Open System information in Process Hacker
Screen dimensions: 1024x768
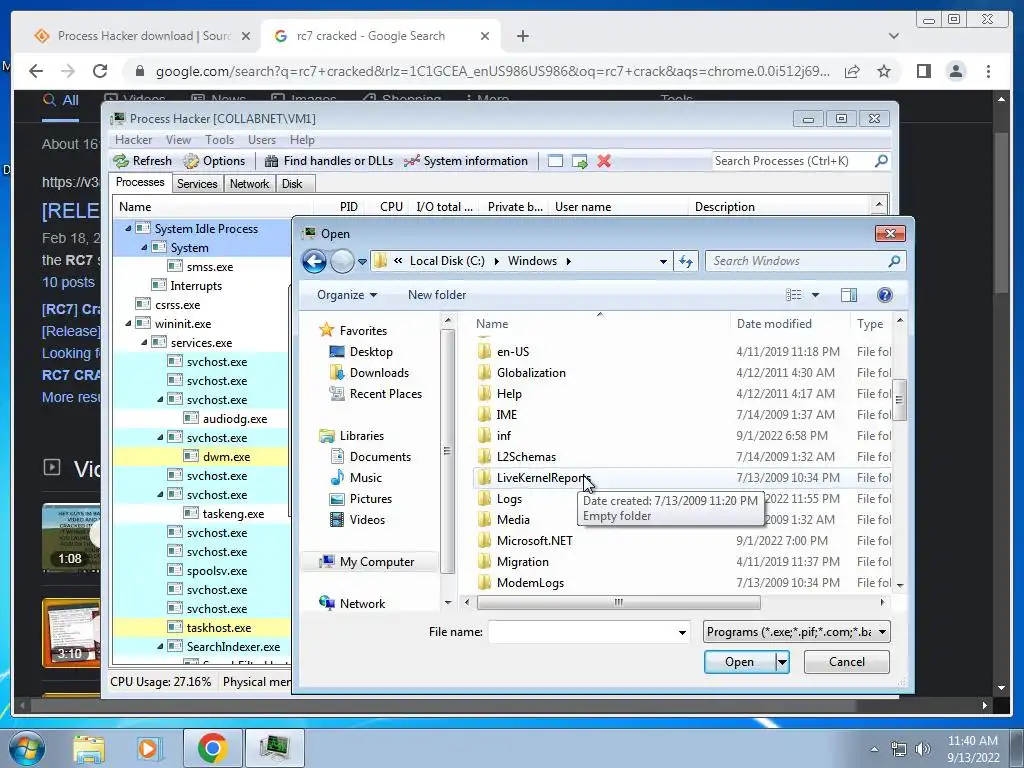(466, 161)
